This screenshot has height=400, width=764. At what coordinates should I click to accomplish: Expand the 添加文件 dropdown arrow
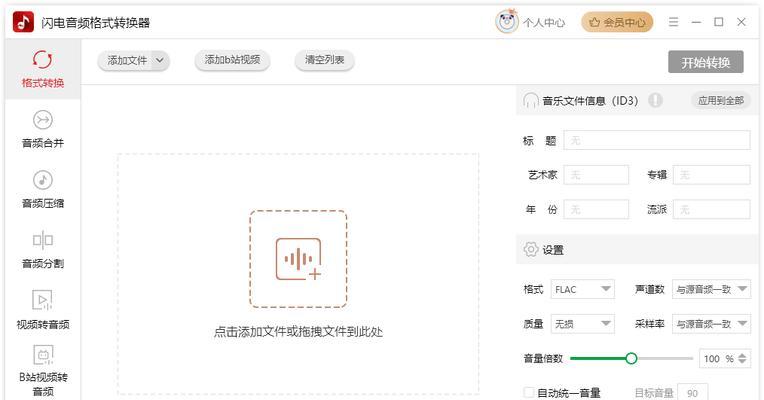[x=159, y=60]
